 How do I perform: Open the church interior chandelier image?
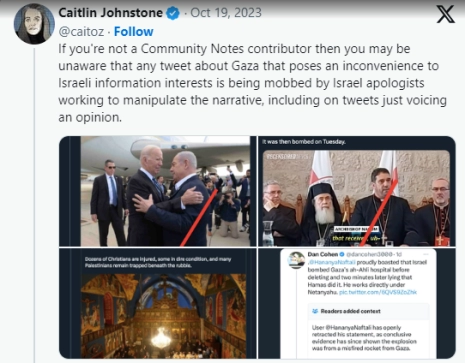tap(158, 303)
